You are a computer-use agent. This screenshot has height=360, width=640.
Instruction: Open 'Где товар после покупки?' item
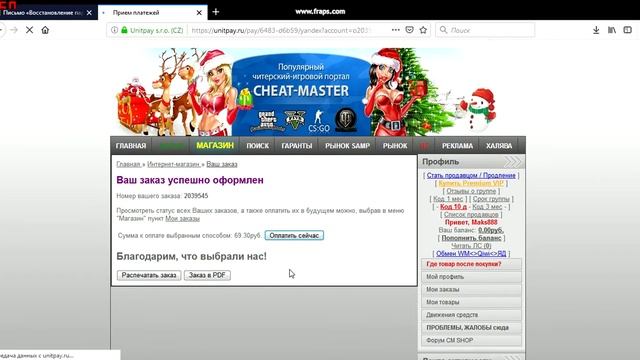pyautogui.click(x=471, y=264)
